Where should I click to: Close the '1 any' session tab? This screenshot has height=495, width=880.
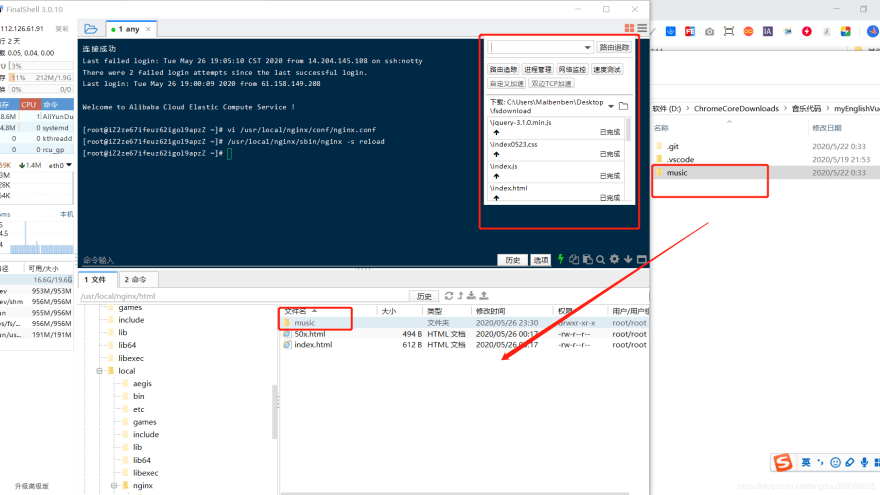point(148,29)
